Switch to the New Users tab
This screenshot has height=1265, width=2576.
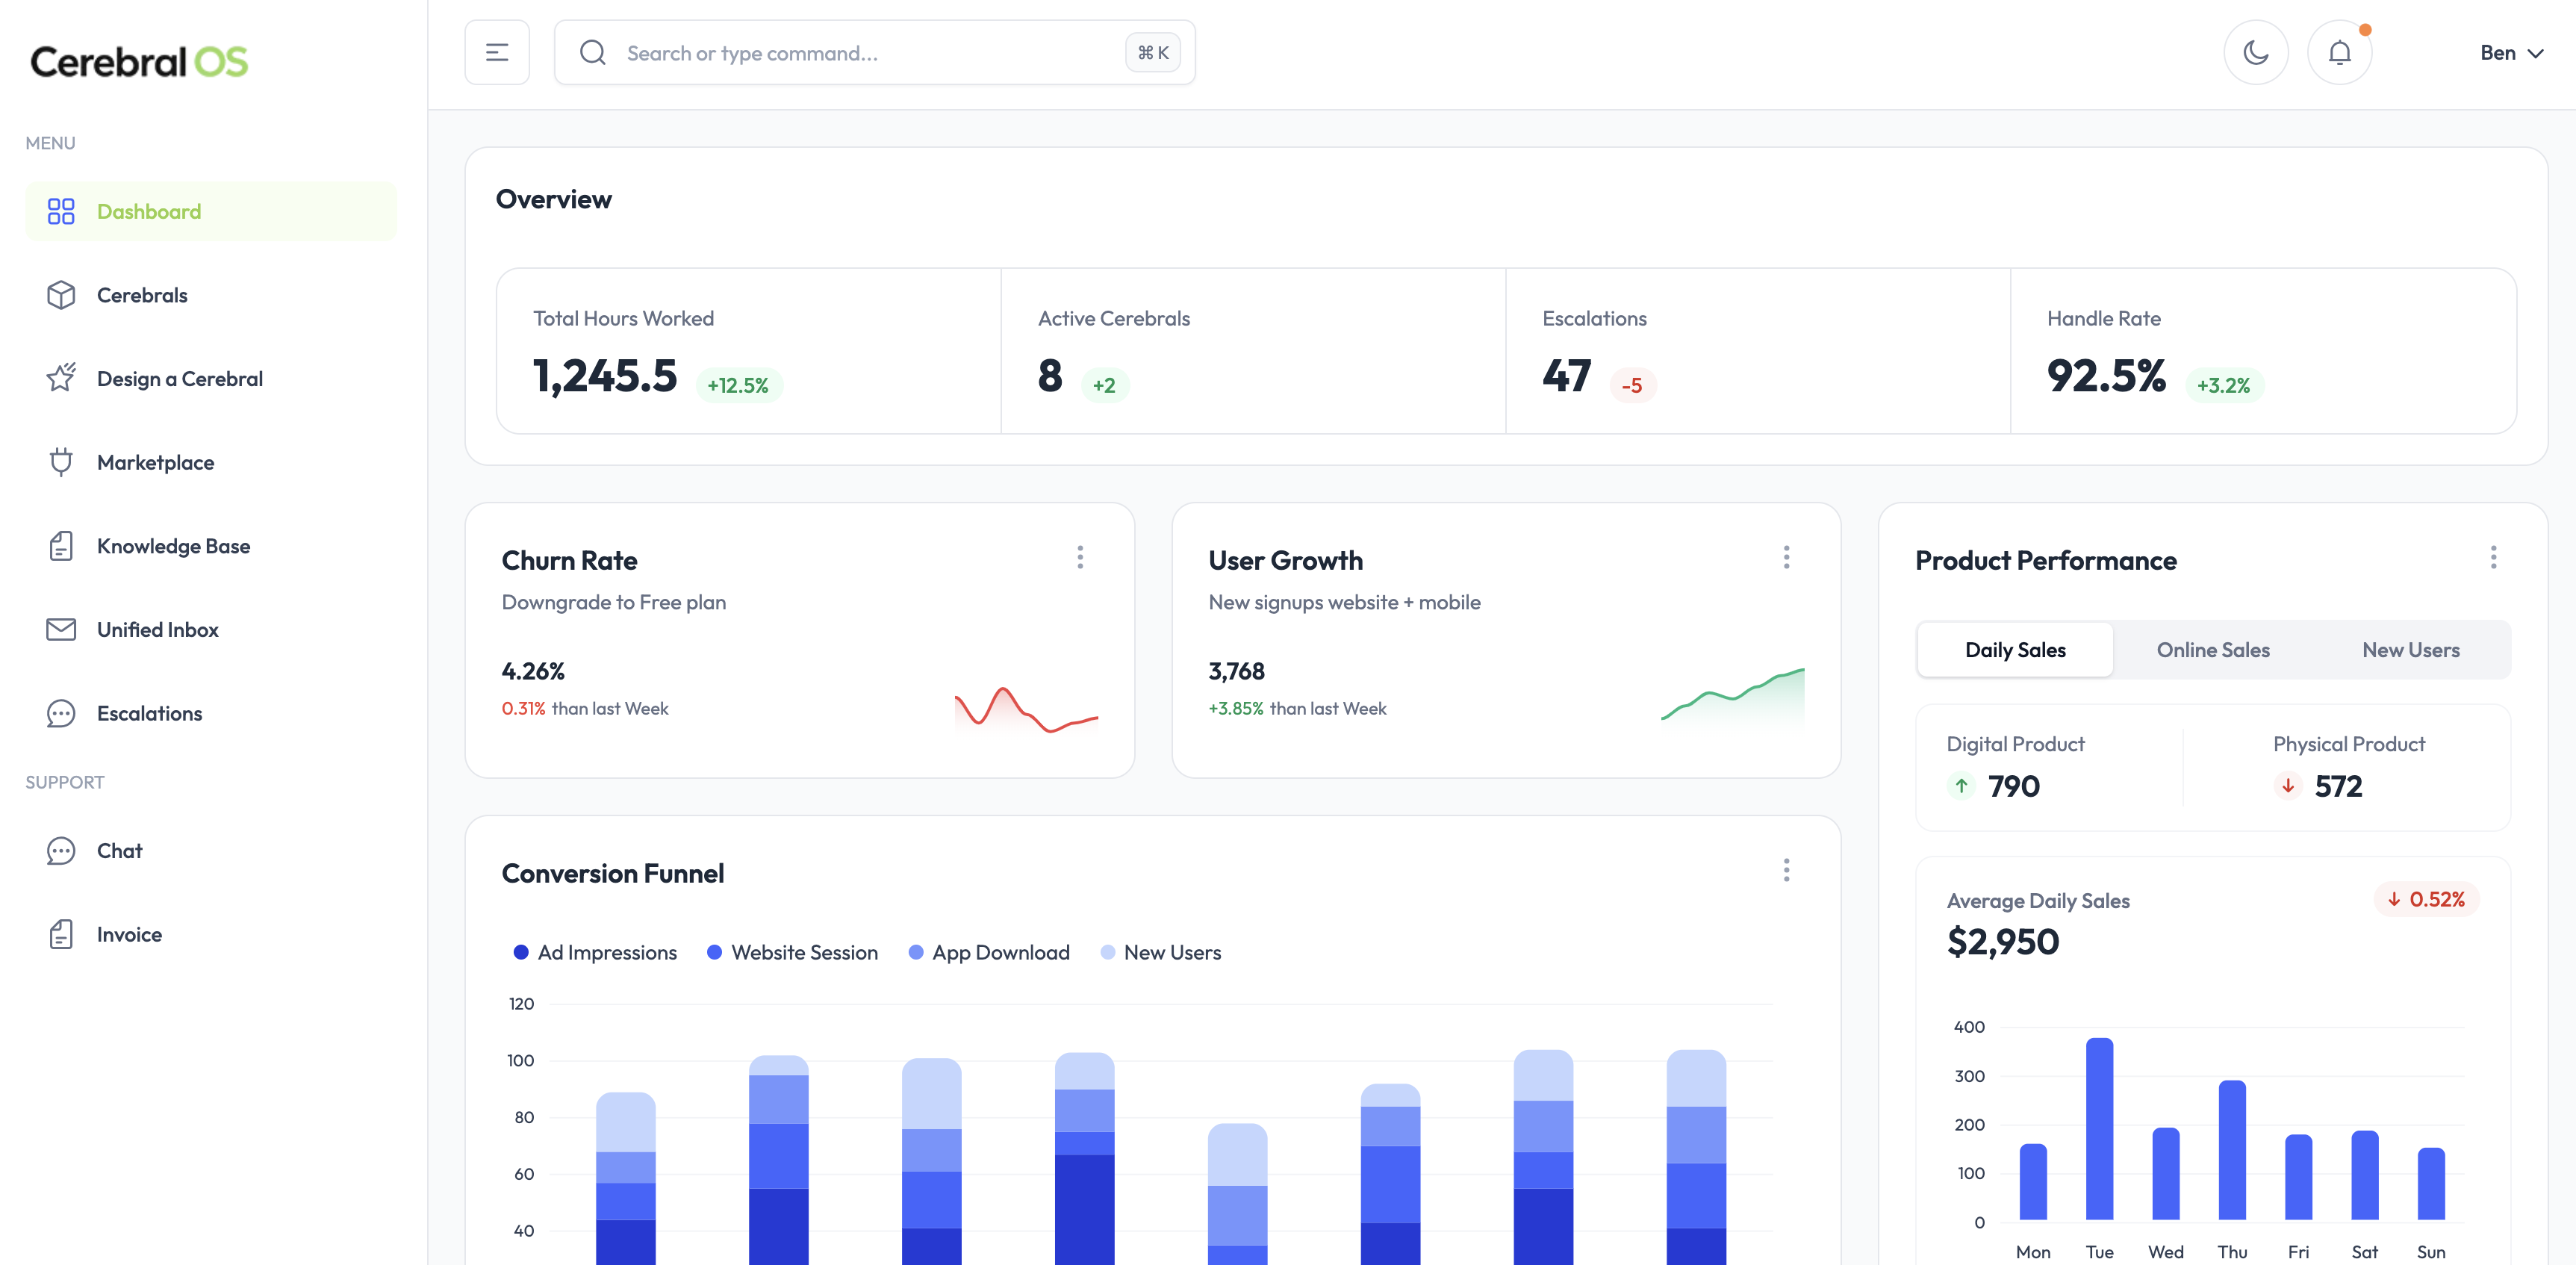(x=2410, y=650)
